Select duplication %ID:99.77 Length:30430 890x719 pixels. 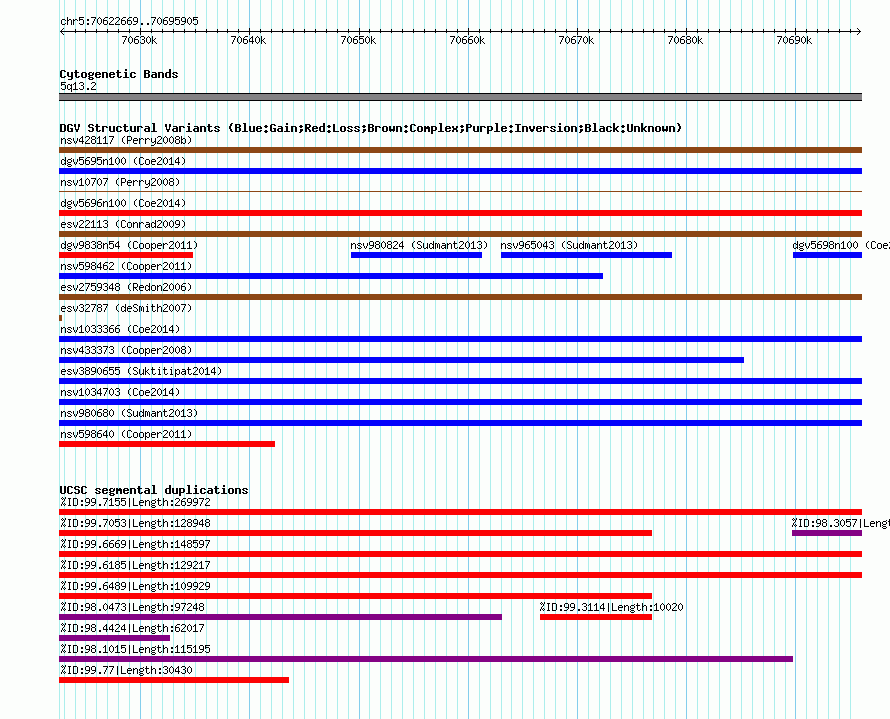[127, 670]
